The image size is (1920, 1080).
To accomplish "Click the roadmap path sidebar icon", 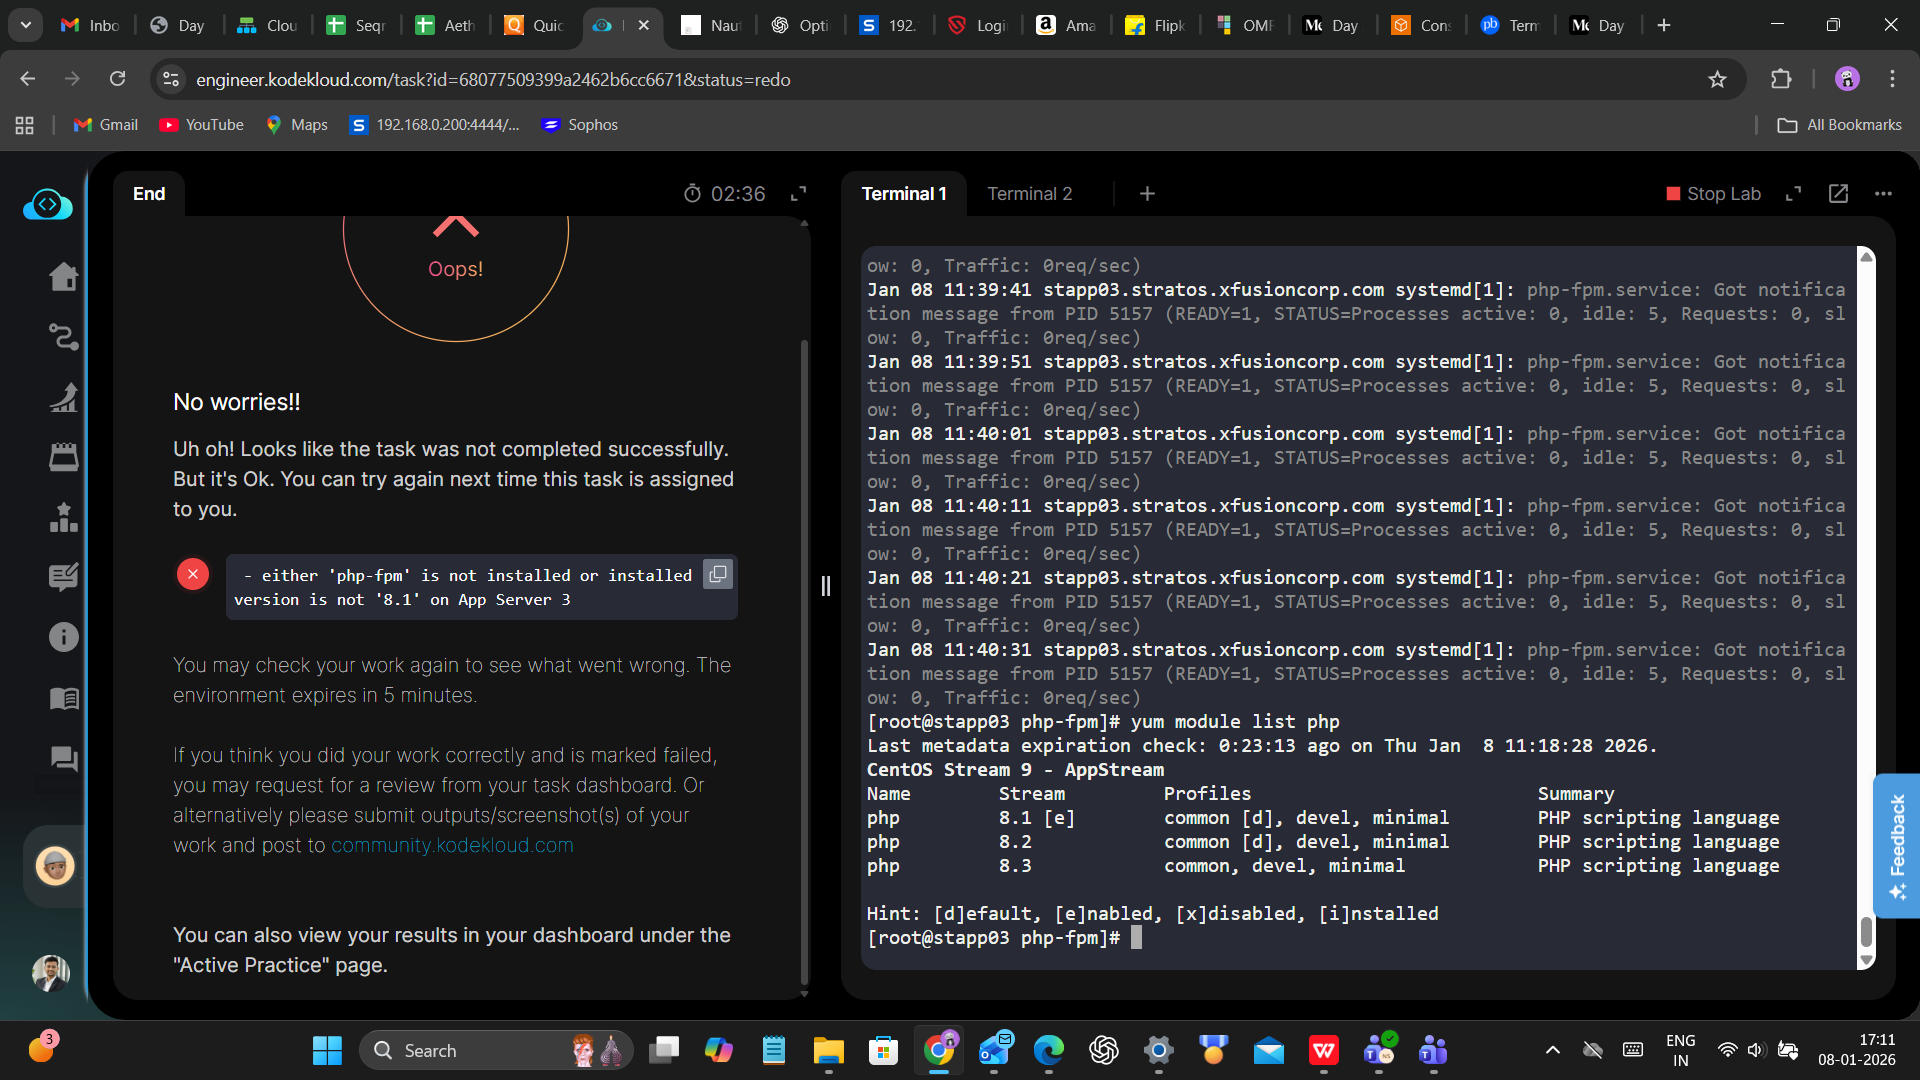I will [63, 337].
